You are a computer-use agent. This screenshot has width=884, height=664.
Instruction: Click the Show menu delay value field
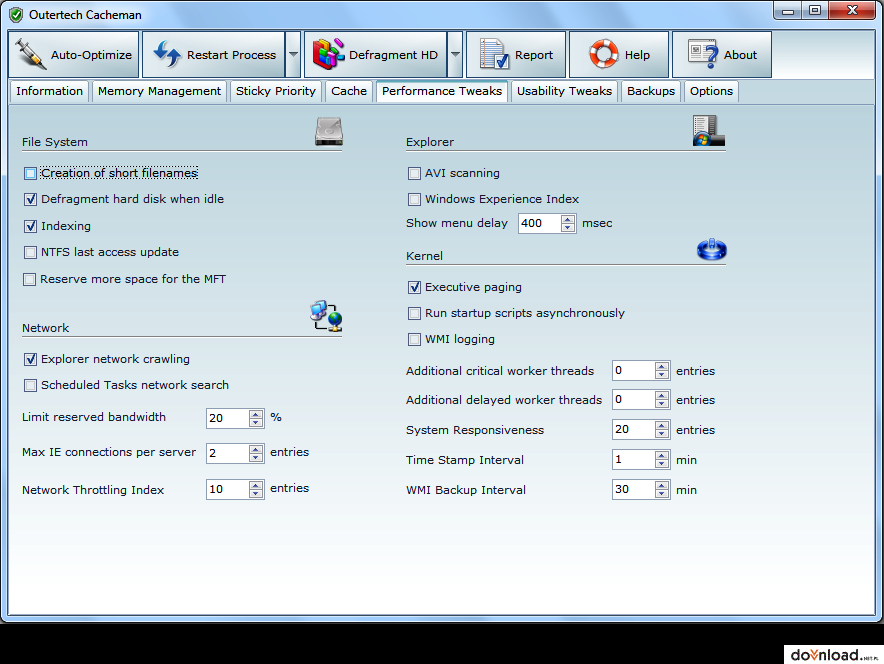540,223
